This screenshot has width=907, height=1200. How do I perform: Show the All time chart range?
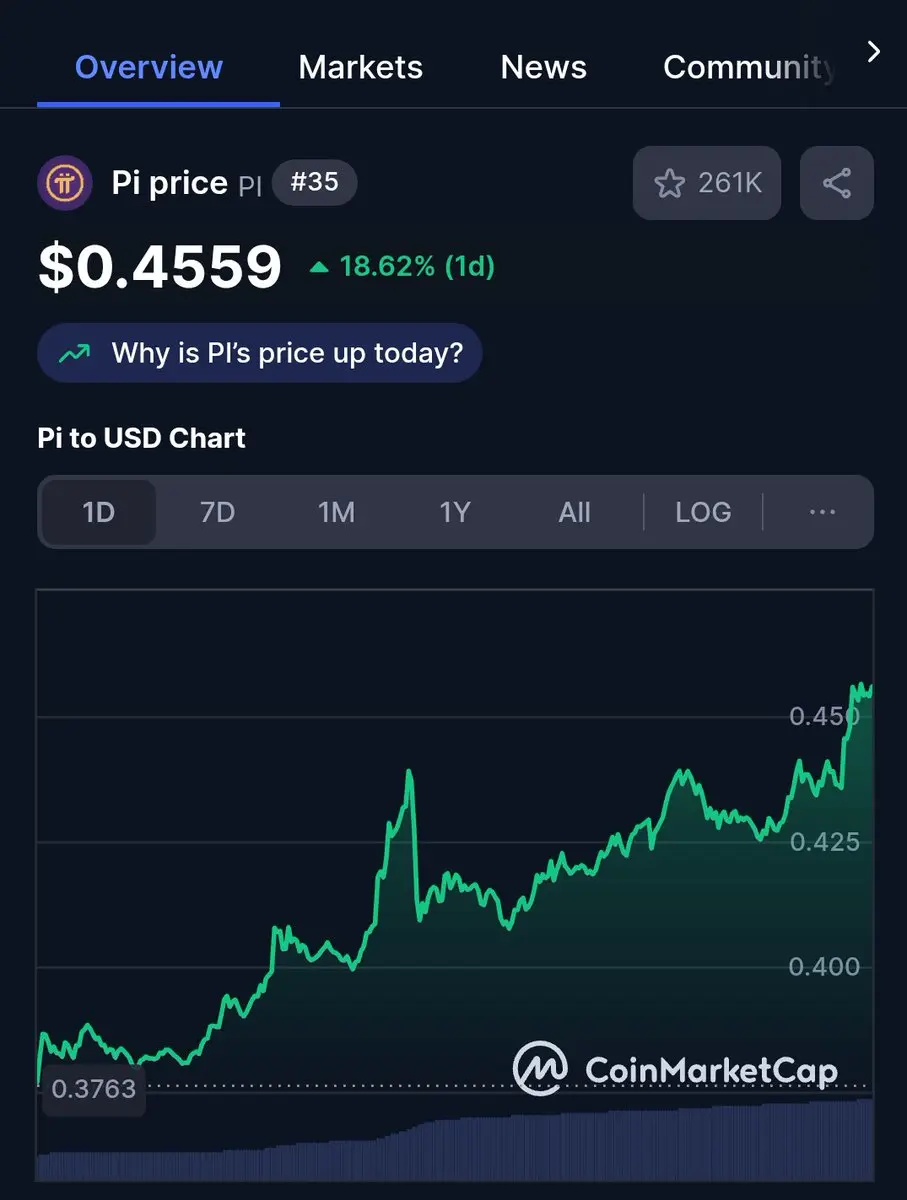[x=574, y=512]
